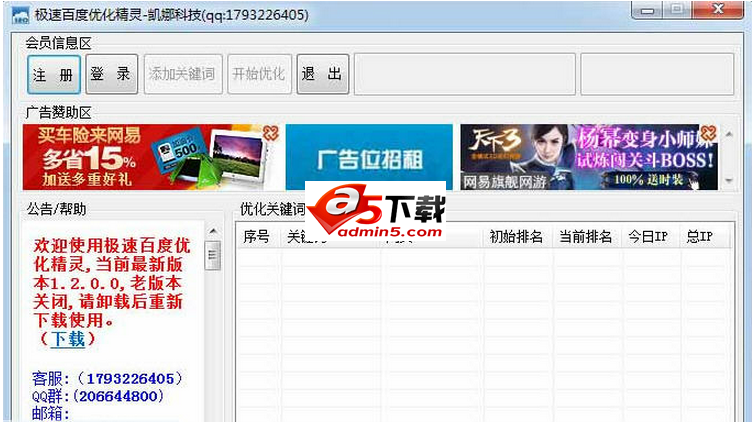This screenshot has height=422, width=752.
Task: Click the QQ group number 206644800
Action: [118, 397]
